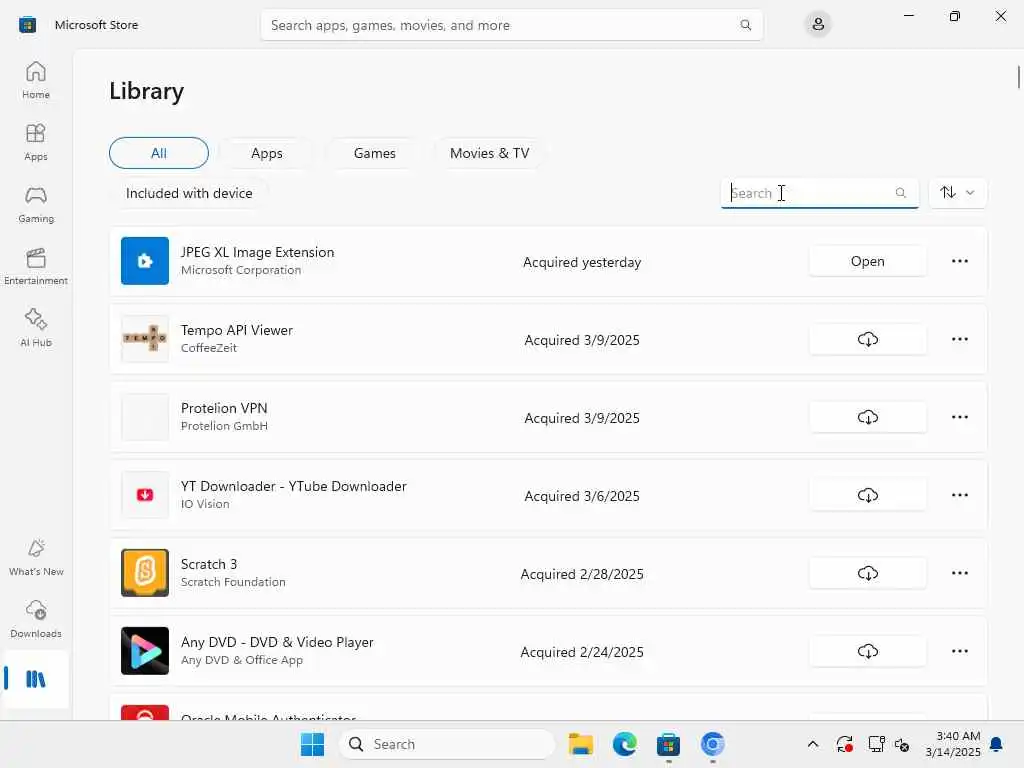Screen dimensions: 1024x768
Task: Click the user profile icon
Action: (x=818, y=25)
